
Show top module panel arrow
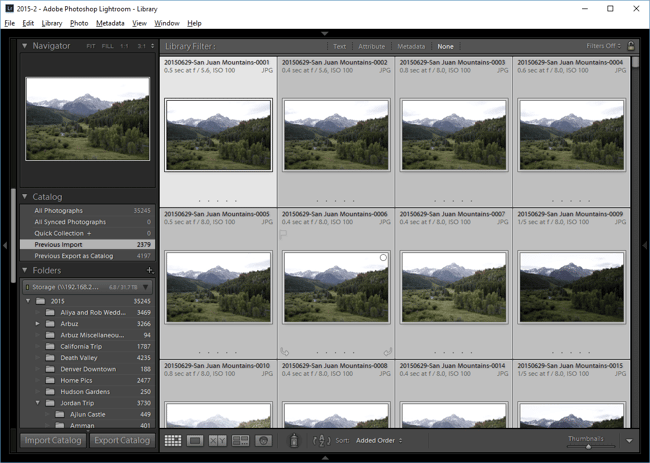tap(325, 33)
